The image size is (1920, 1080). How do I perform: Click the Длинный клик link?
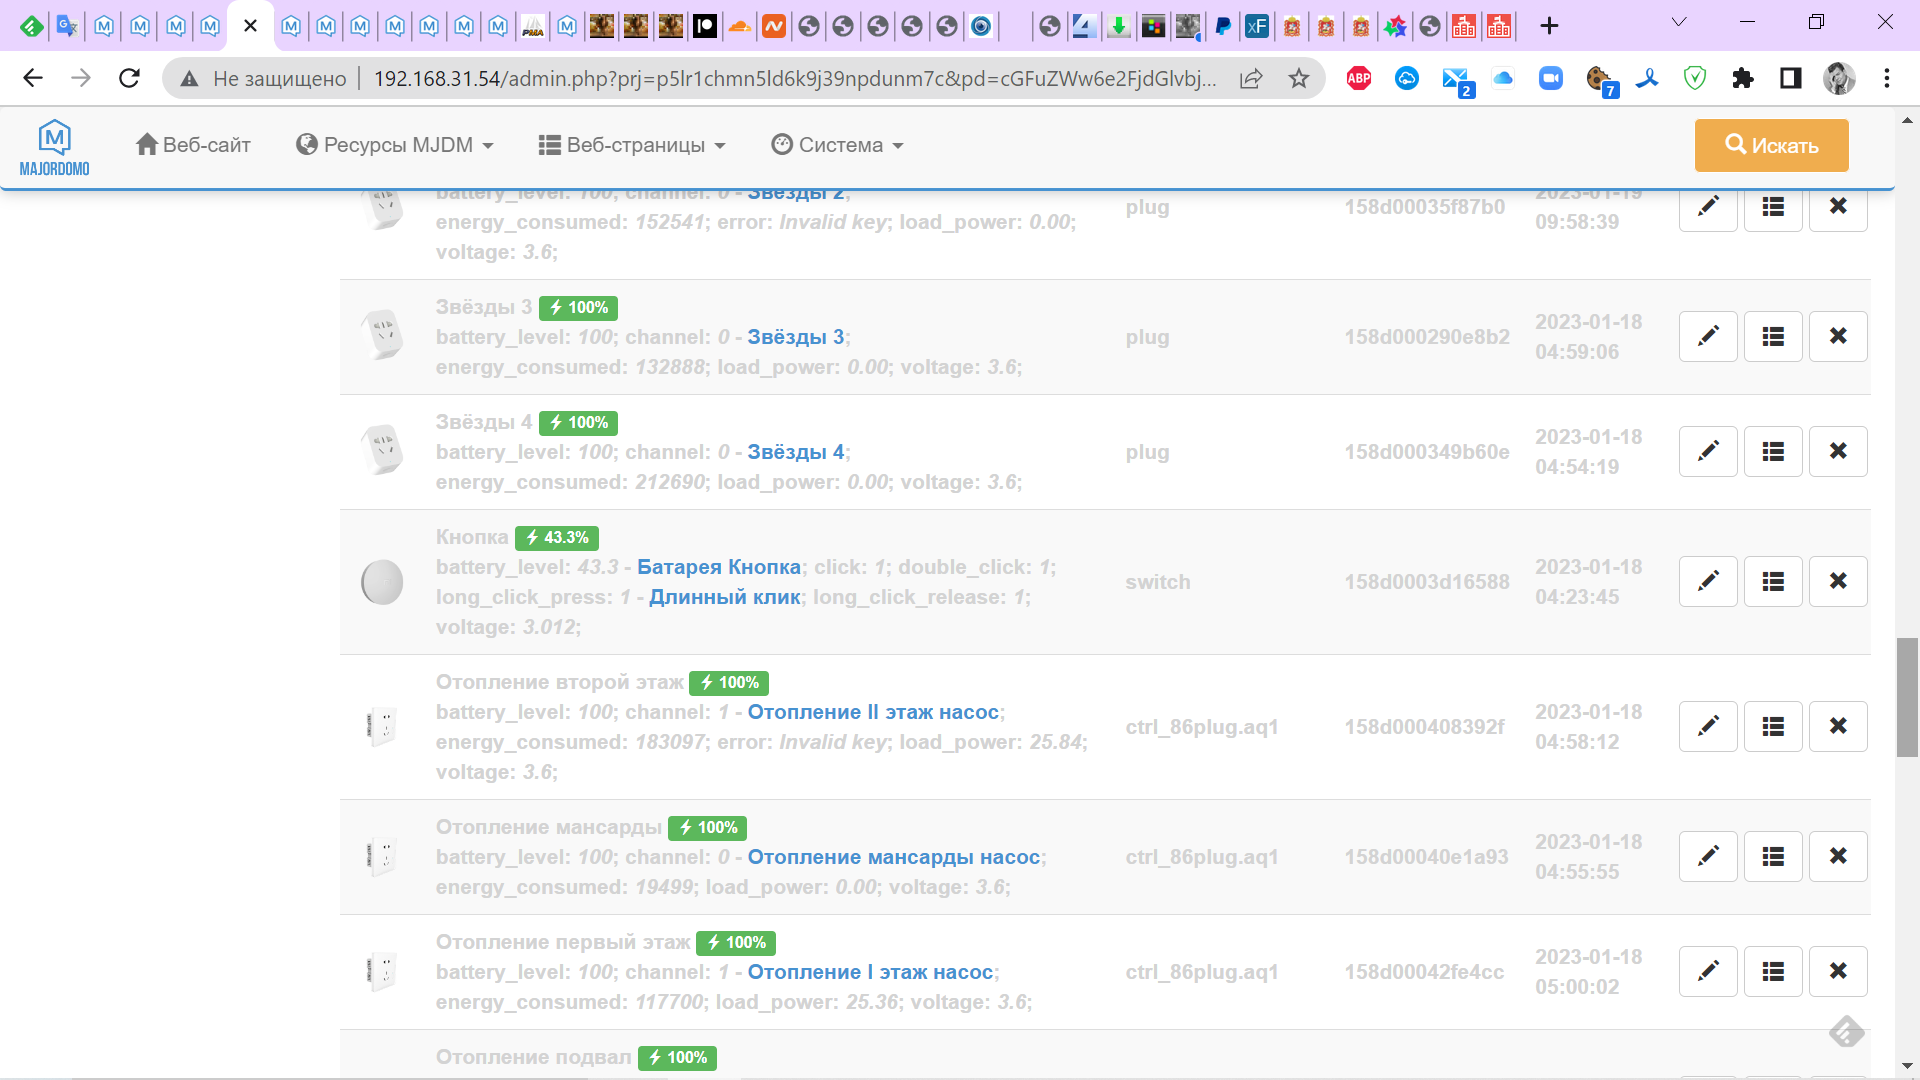[x=725, y=597]
